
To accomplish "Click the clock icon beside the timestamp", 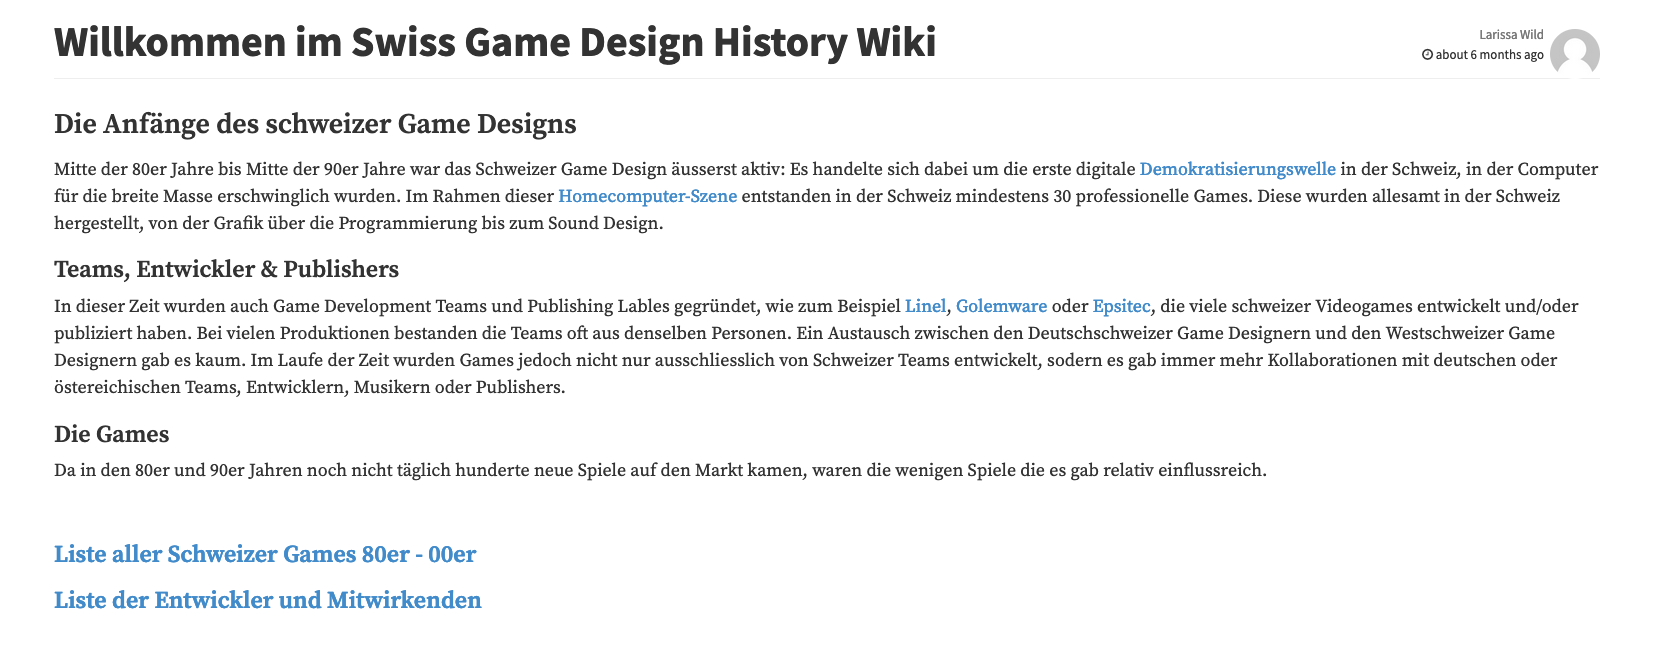I will pyautogui.click(x=1427, y=55).
